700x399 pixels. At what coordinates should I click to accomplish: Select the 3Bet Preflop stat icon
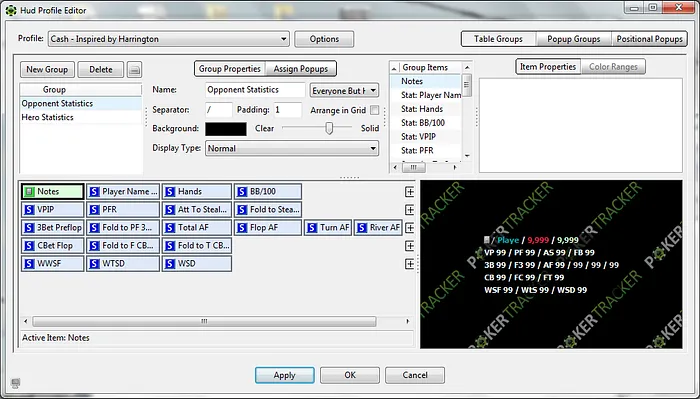[x=29, y=228]
